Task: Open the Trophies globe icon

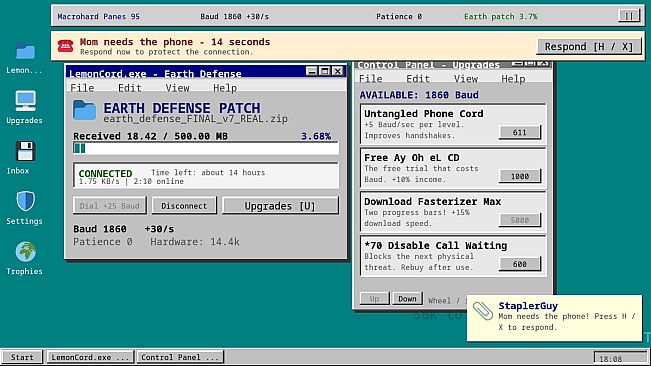Action: point(25,251)
